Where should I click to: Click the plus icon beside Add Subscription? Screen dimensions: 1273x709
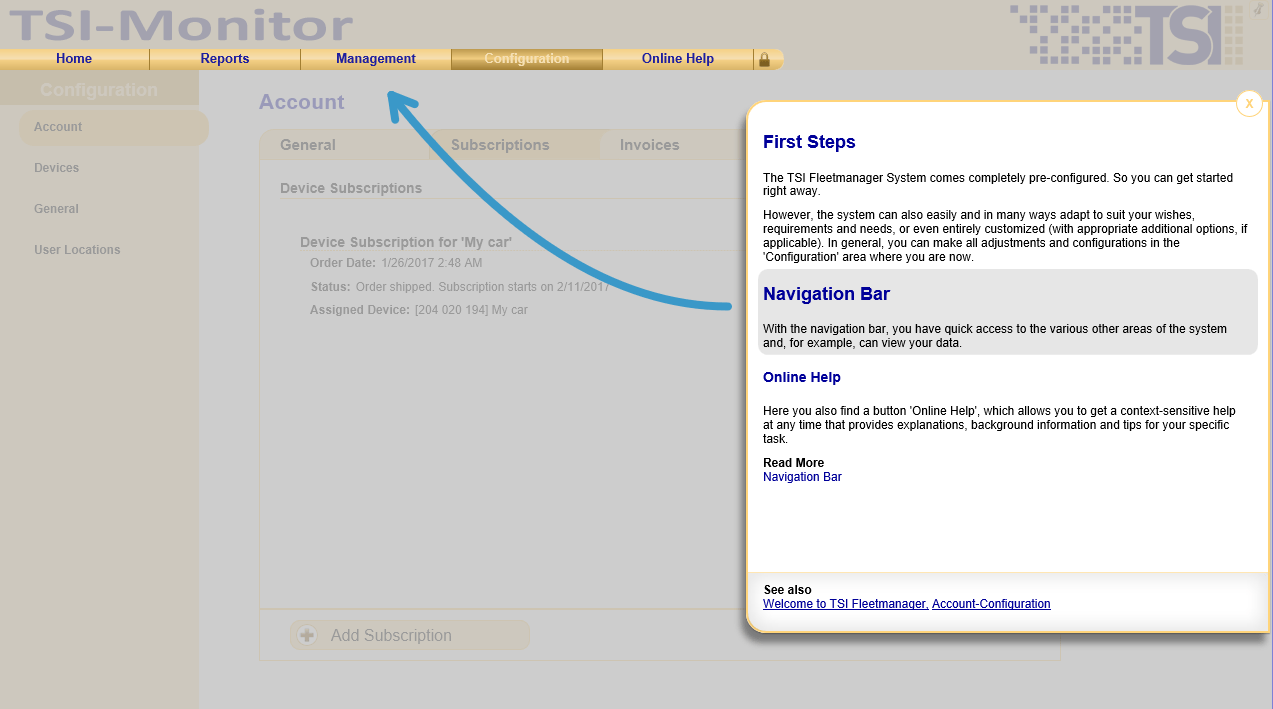(x=308, y=635)
